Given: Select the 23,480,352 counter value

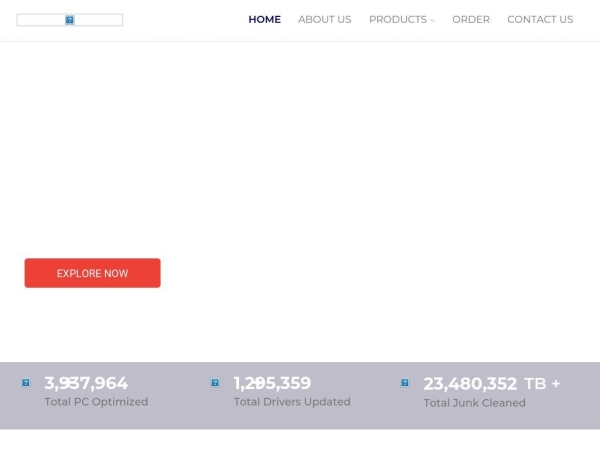Looking at the screenshot, I should (470, 384).
